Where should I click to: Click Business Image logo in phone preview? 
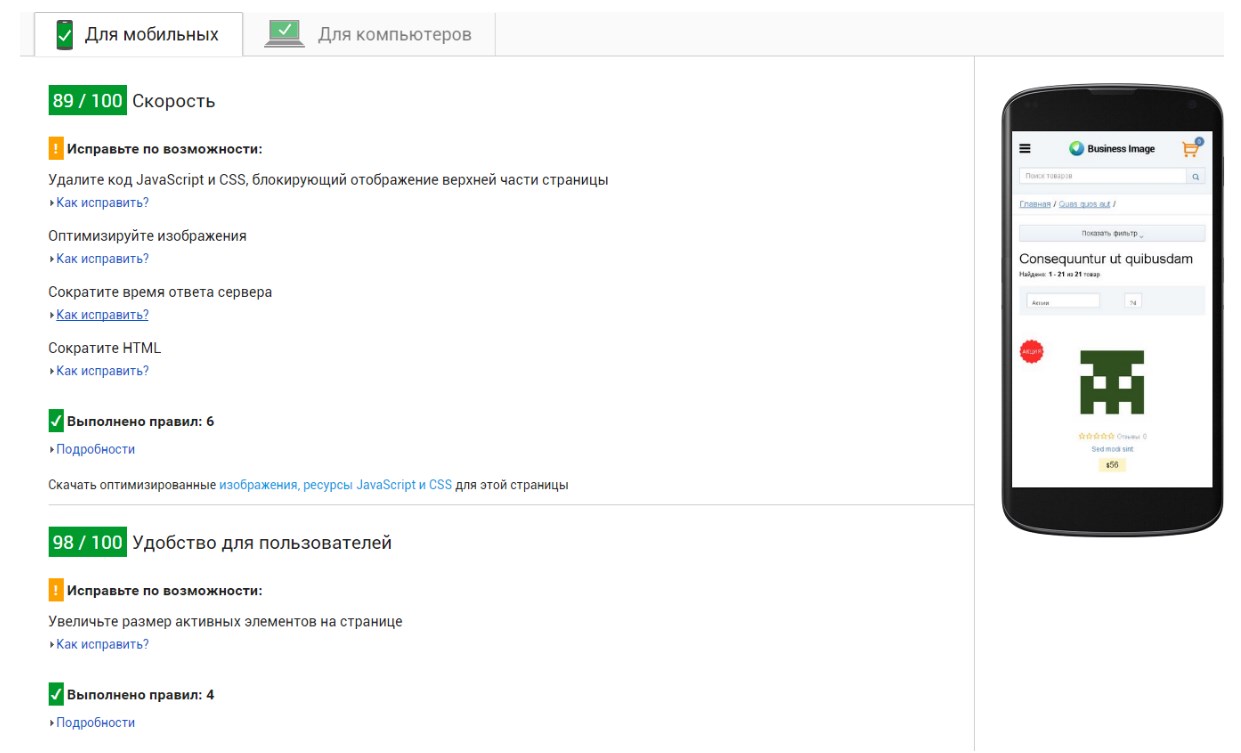(1112, 149)
